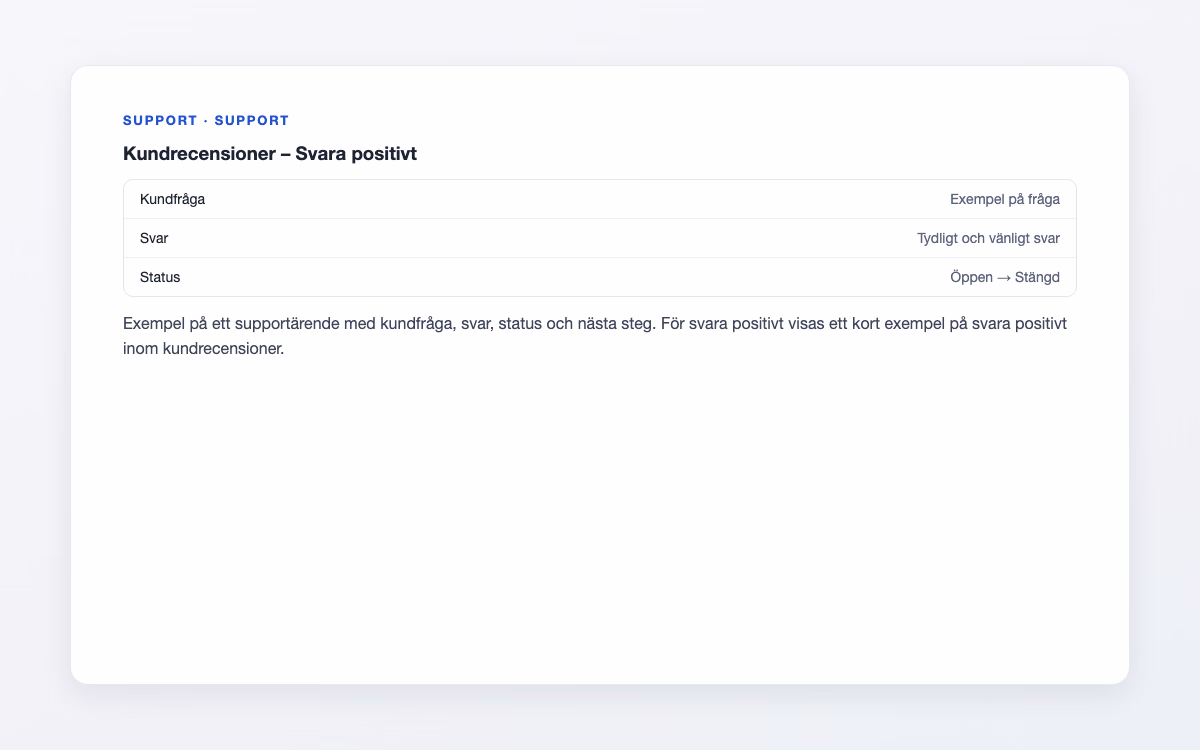
Task: Click the dot separator between SUPPORT words
Action: pyautogui.click(x=206, y=120)
